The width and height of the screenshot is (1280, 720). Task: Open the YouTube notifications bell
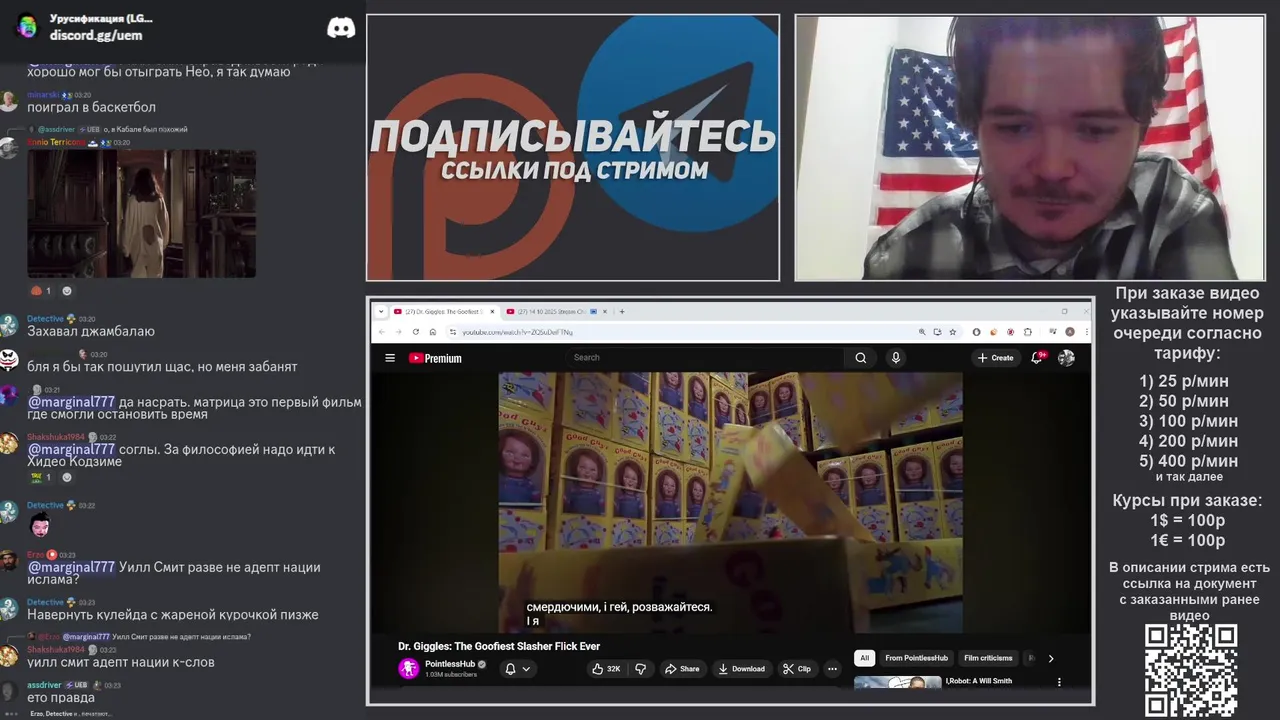click(x=1037, y=358)
